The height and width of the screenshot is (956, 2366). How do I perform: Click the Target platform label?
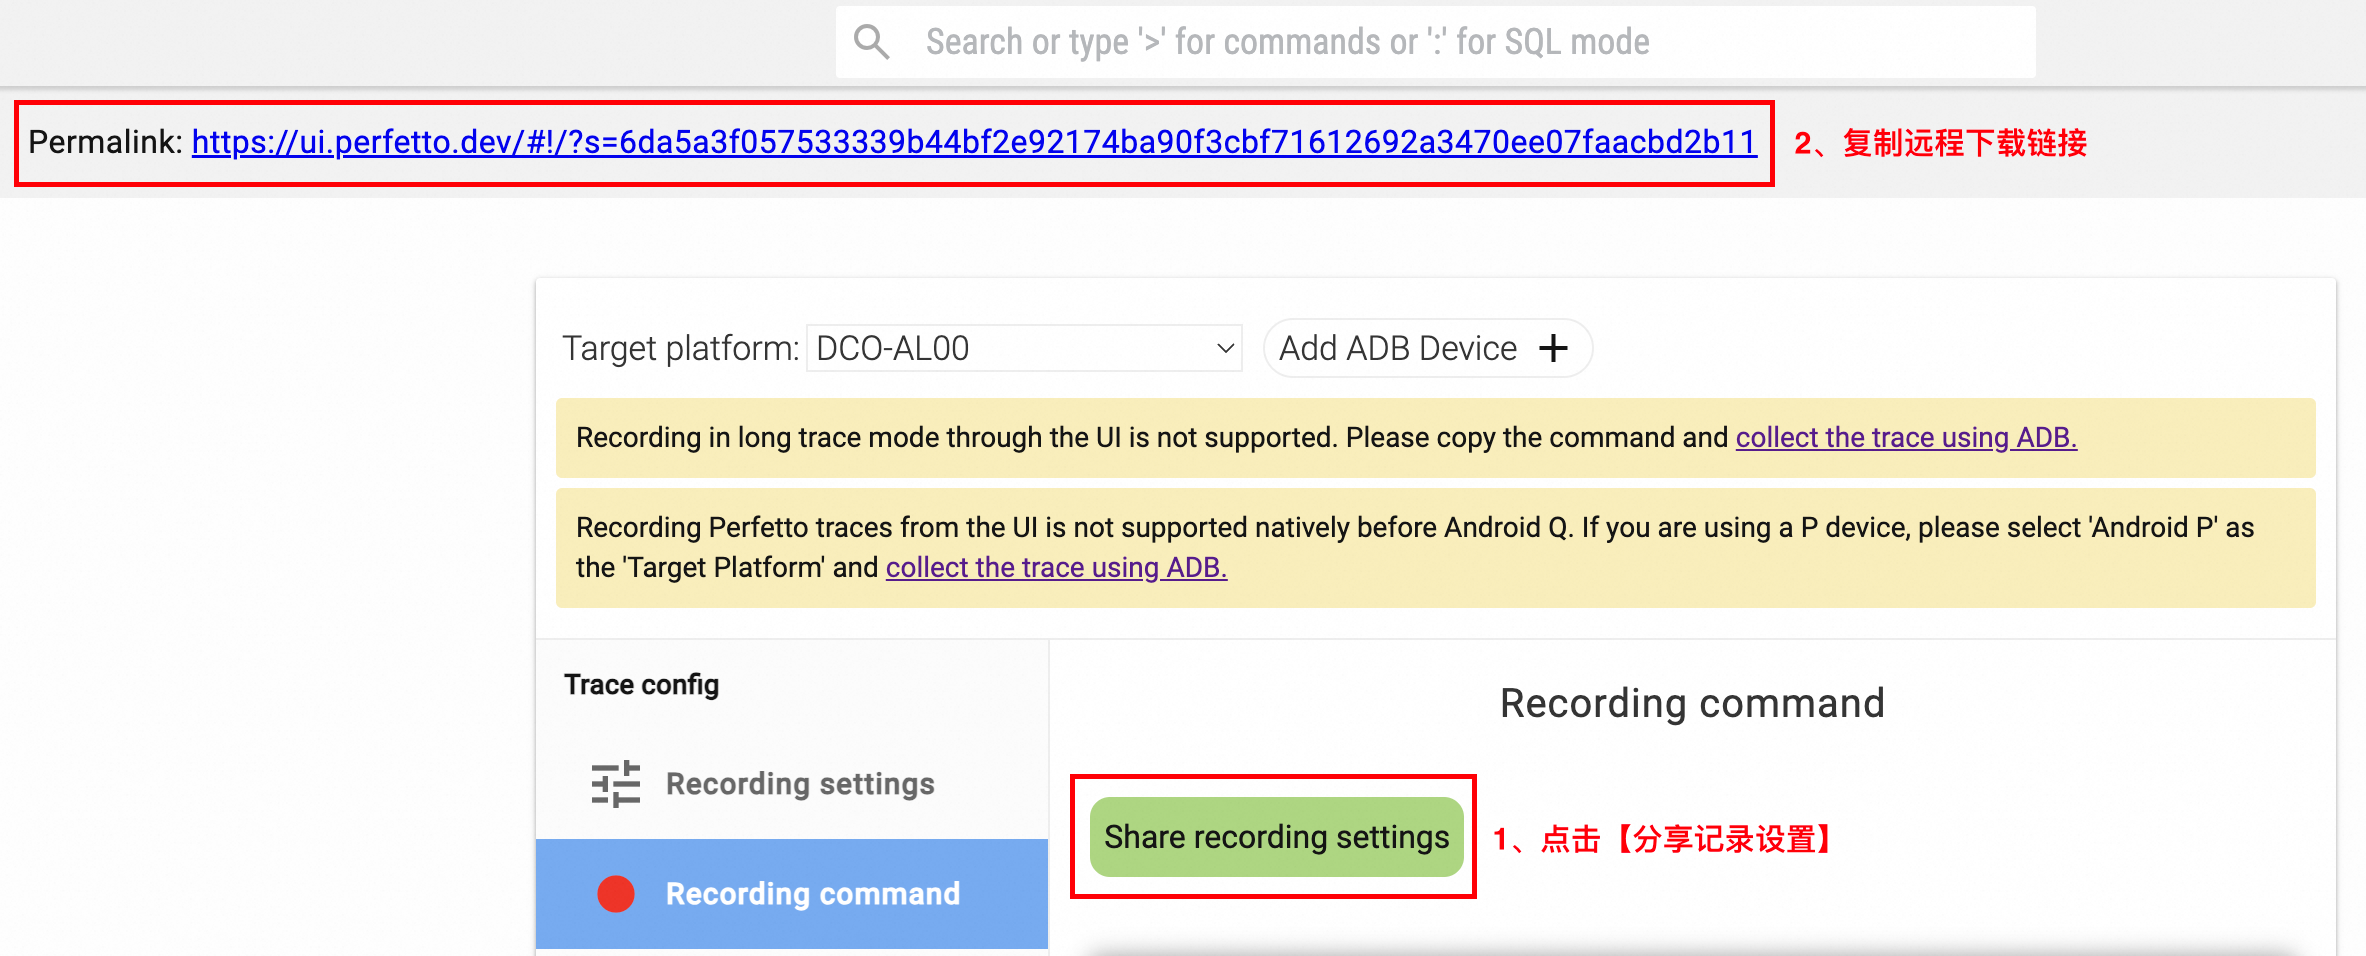680,348
